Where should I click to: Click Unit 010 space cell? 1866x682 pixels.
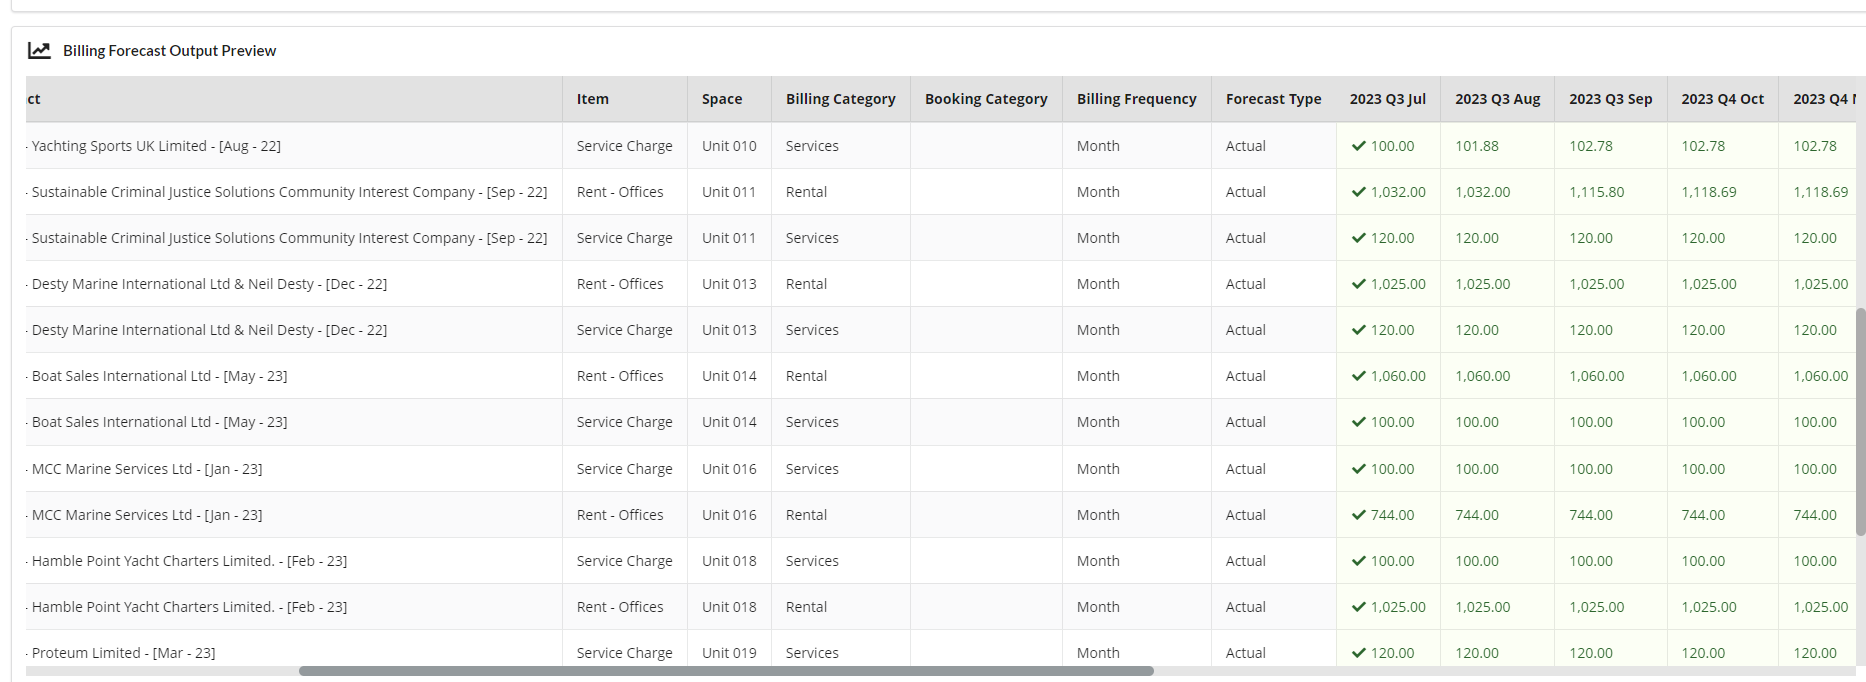[729, 146]
